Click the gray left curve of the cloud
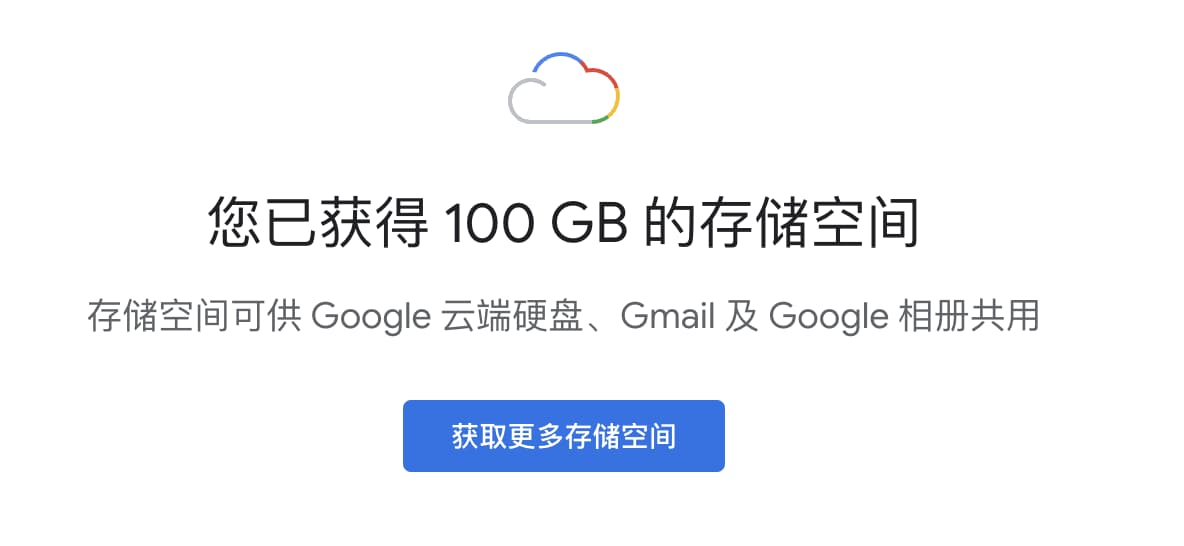The image size is (1184, 546). coord(520,98)
